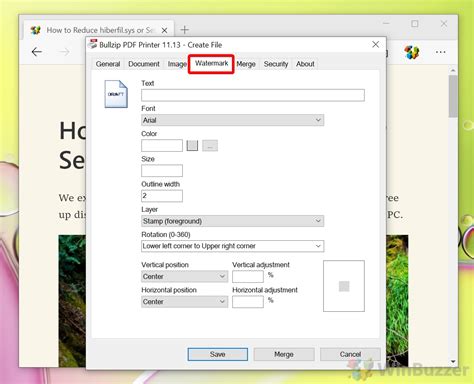Click the Bullzip printer icon in title bar
The height and width of the screenshot is (384, 474).
pos(93,44)
